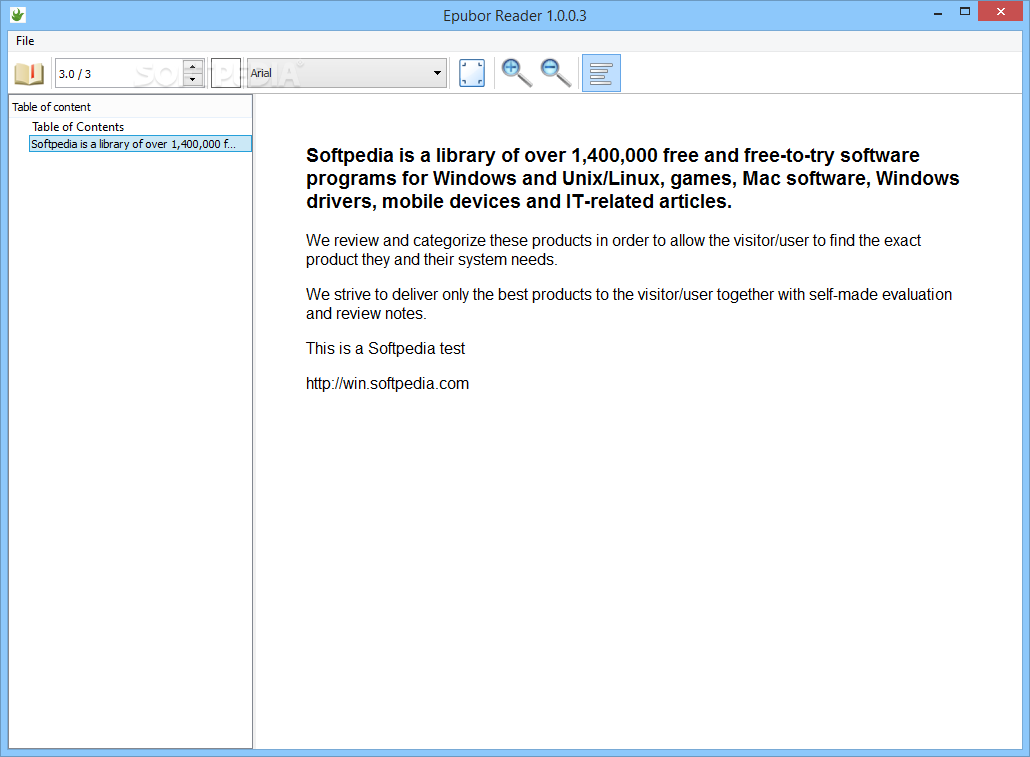Select the 'Softpedia is a library' tree entry
Image resolution: width=1030 pixels, height=757 pixels.
[x=140, y=144]
